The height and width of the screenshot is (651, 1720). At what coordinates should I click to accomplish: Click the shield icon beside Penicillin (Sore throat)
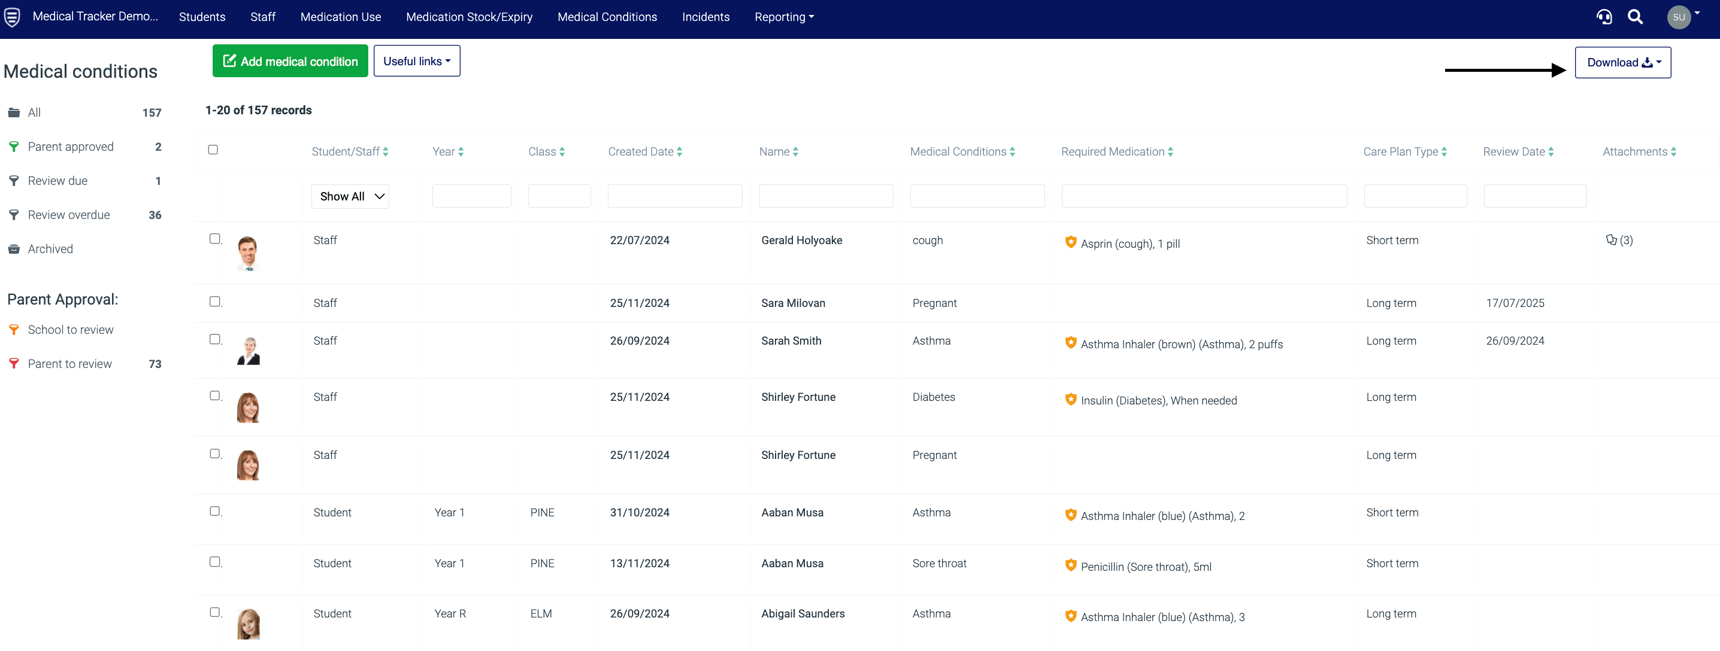[x=1070, y=565]
